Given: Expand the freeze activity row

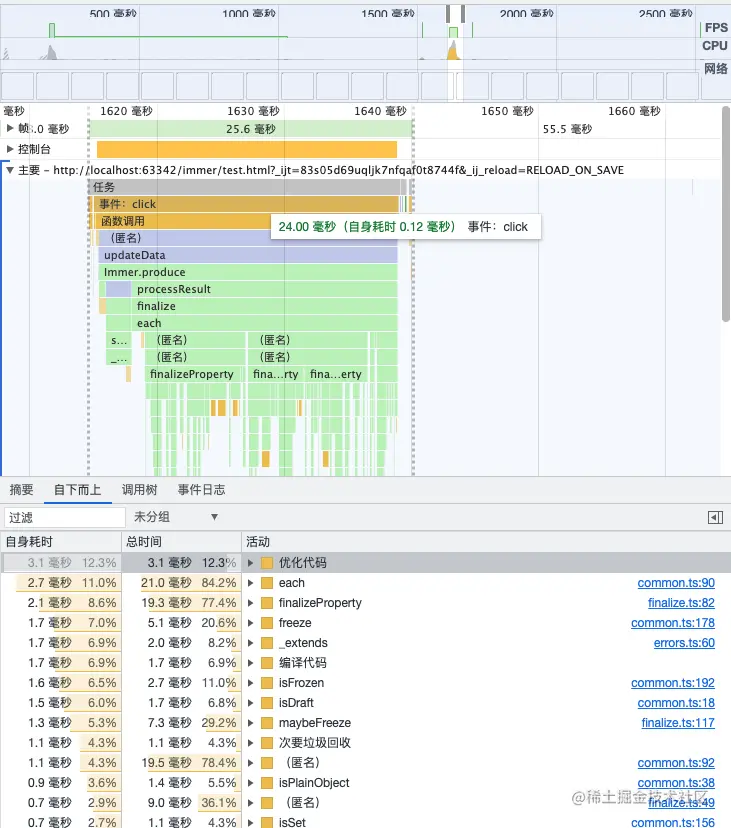Looking at the screenshot, I should 250,623.
